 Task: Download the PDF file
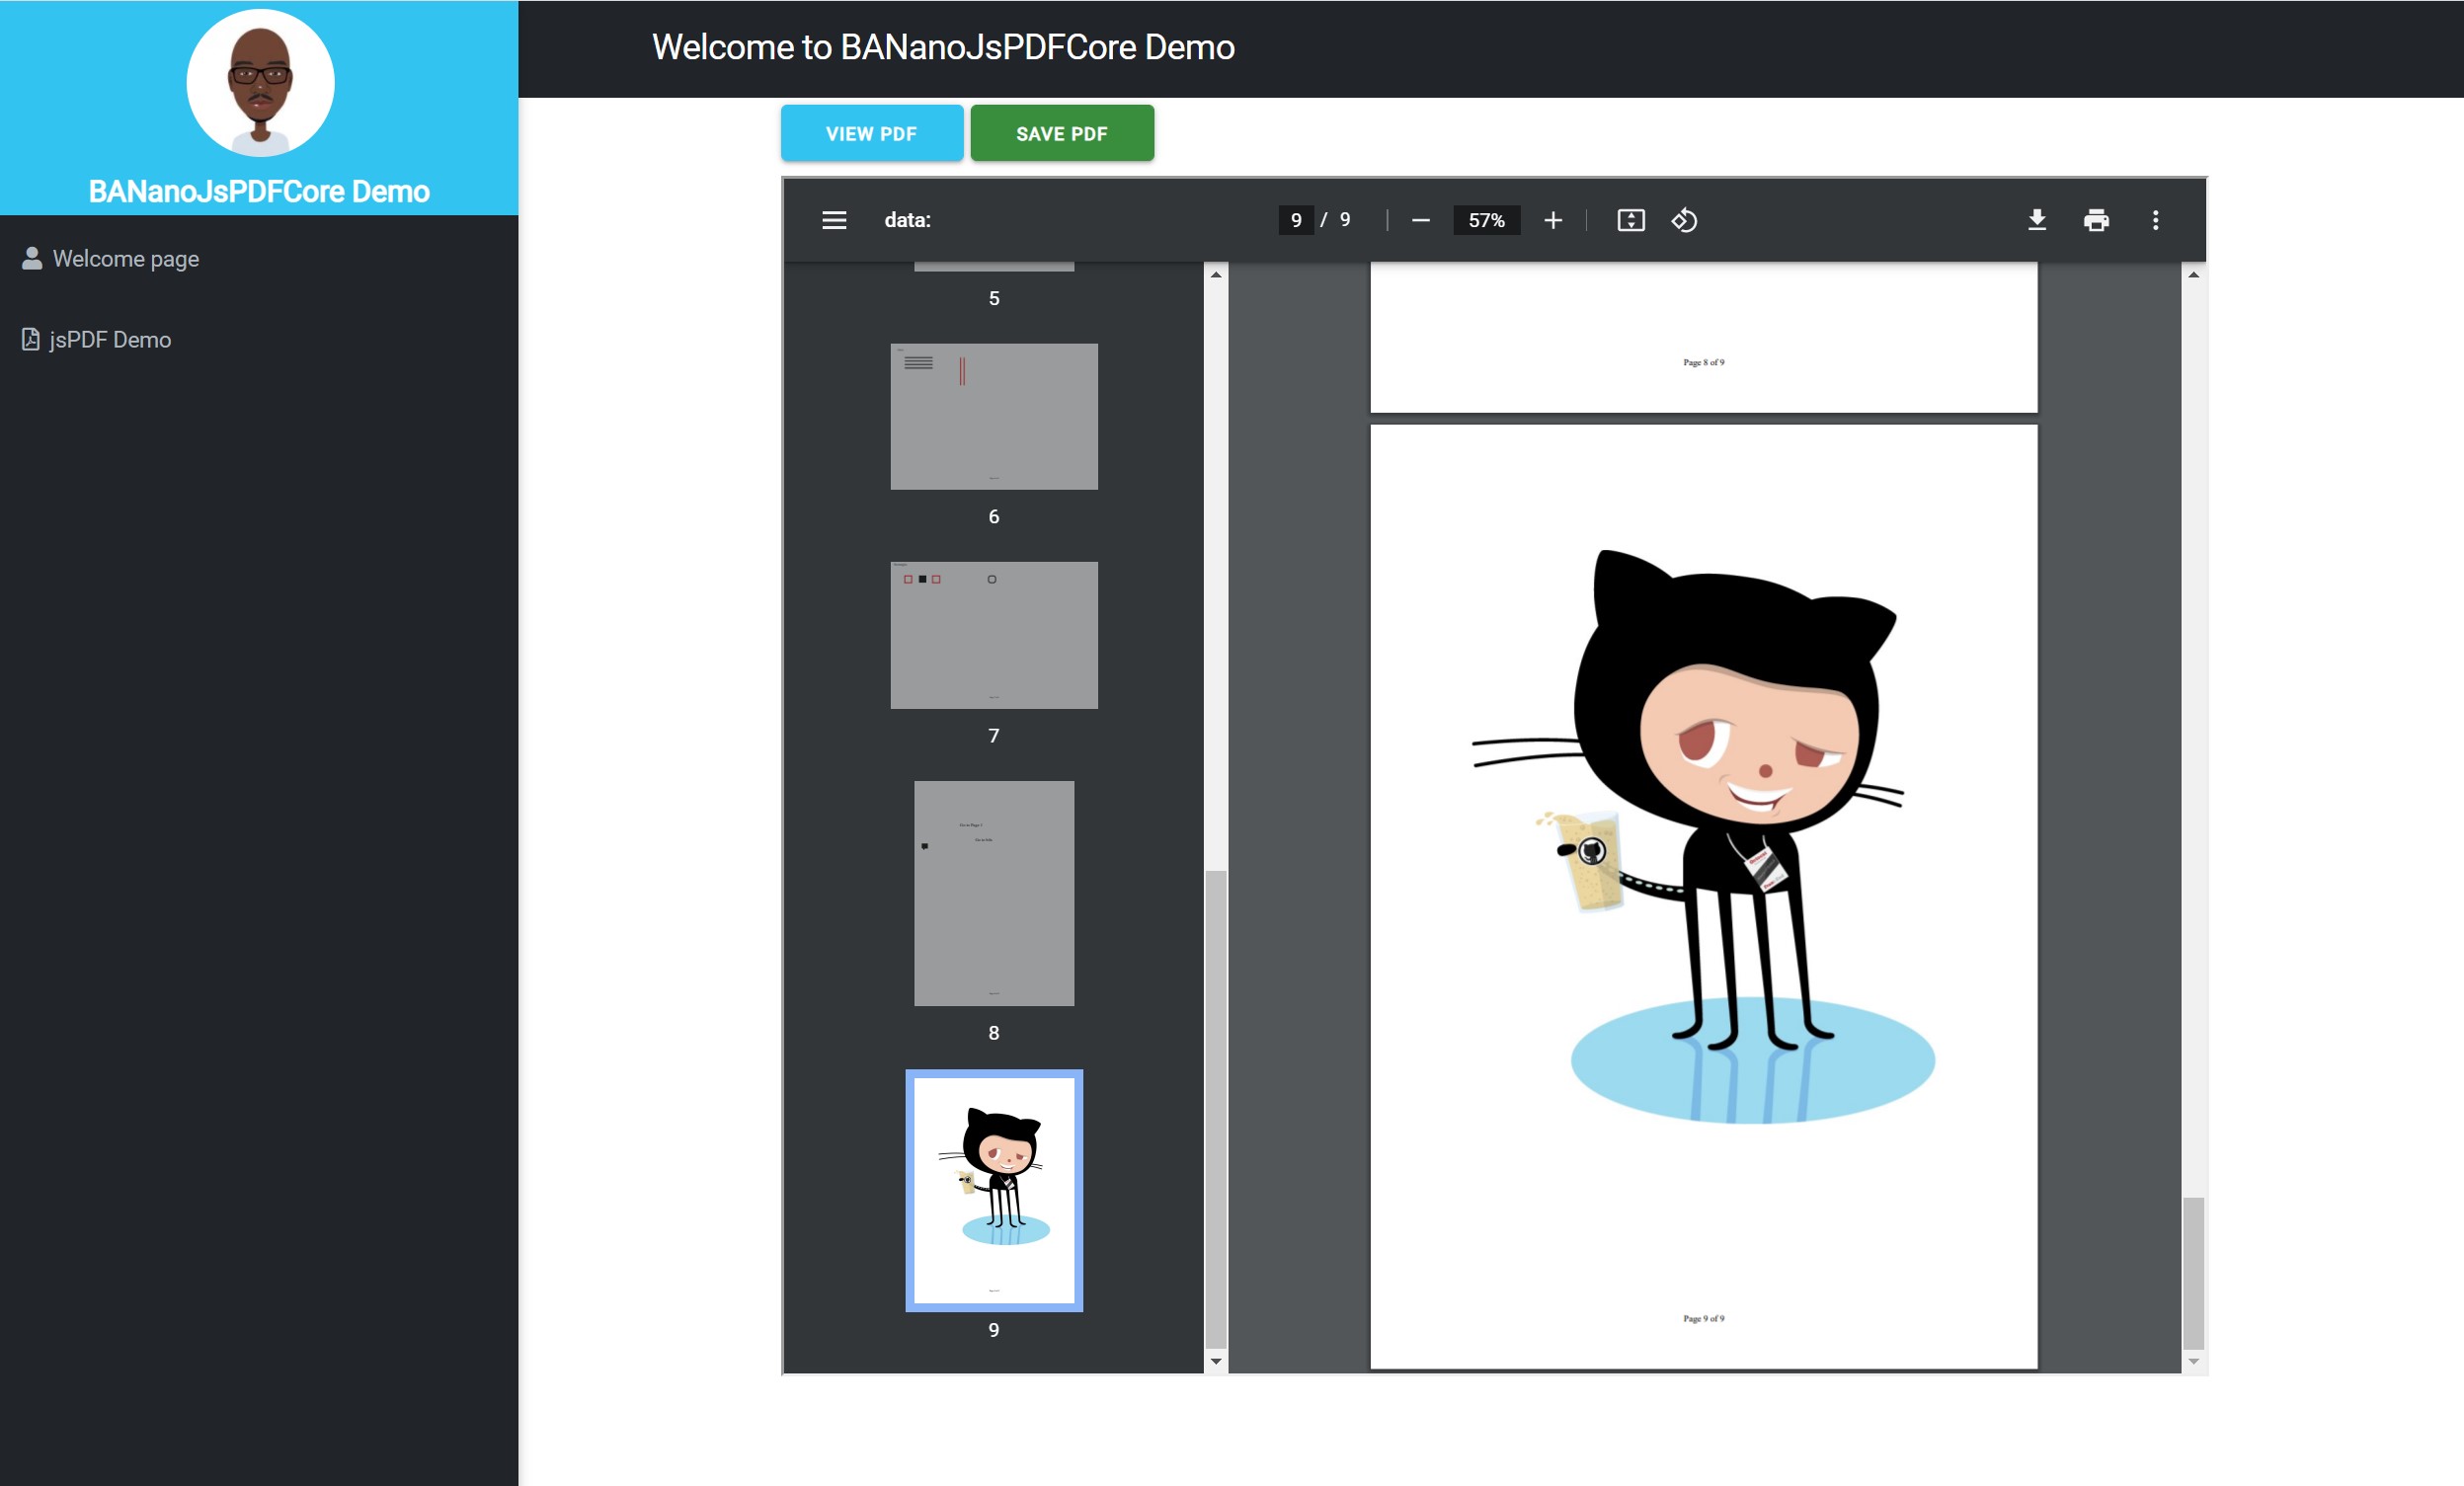click(x=2036, y=220)
